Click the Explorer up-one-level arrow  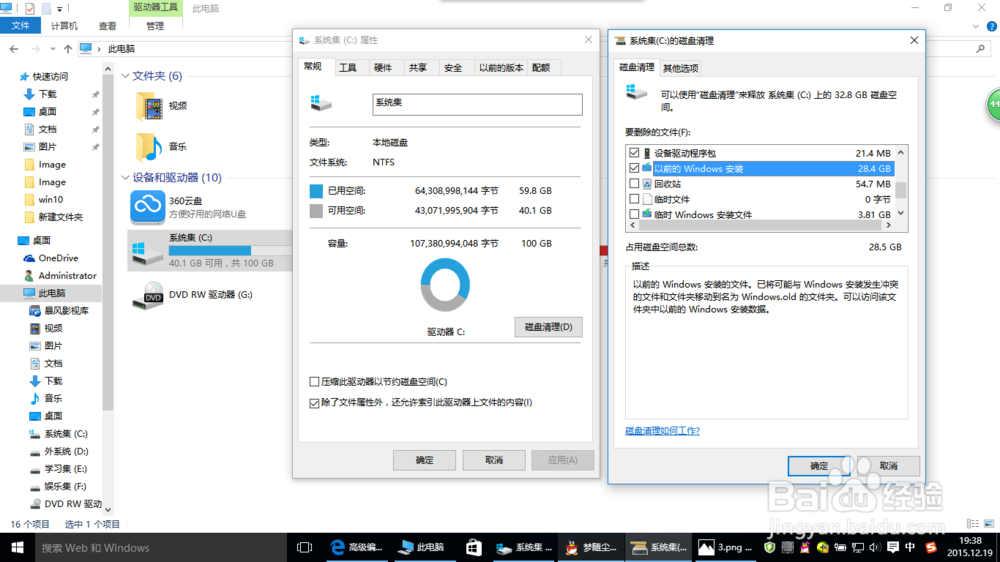tap(68, 48)
